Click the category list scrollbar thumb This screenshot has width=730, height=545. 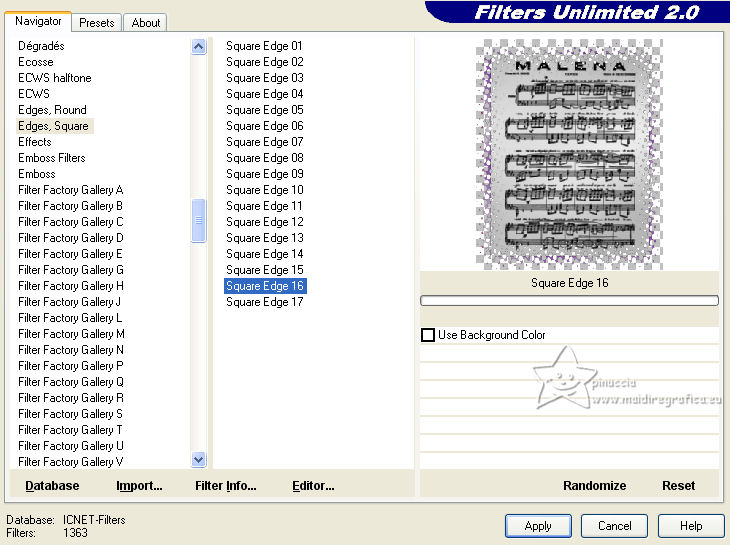pos(198,221)
